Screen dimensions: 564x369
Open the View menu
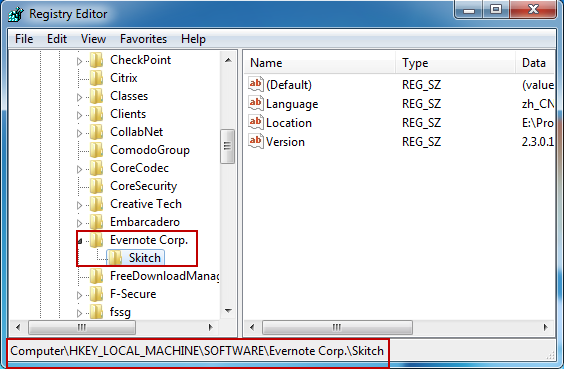(93, 39)
